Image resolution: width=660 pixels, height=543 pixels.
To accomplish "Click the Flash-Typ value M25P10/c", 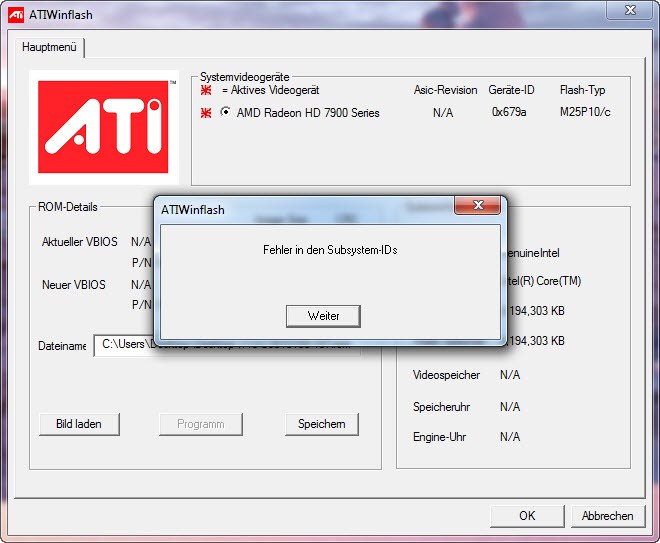I will click(x=585, y=112).
